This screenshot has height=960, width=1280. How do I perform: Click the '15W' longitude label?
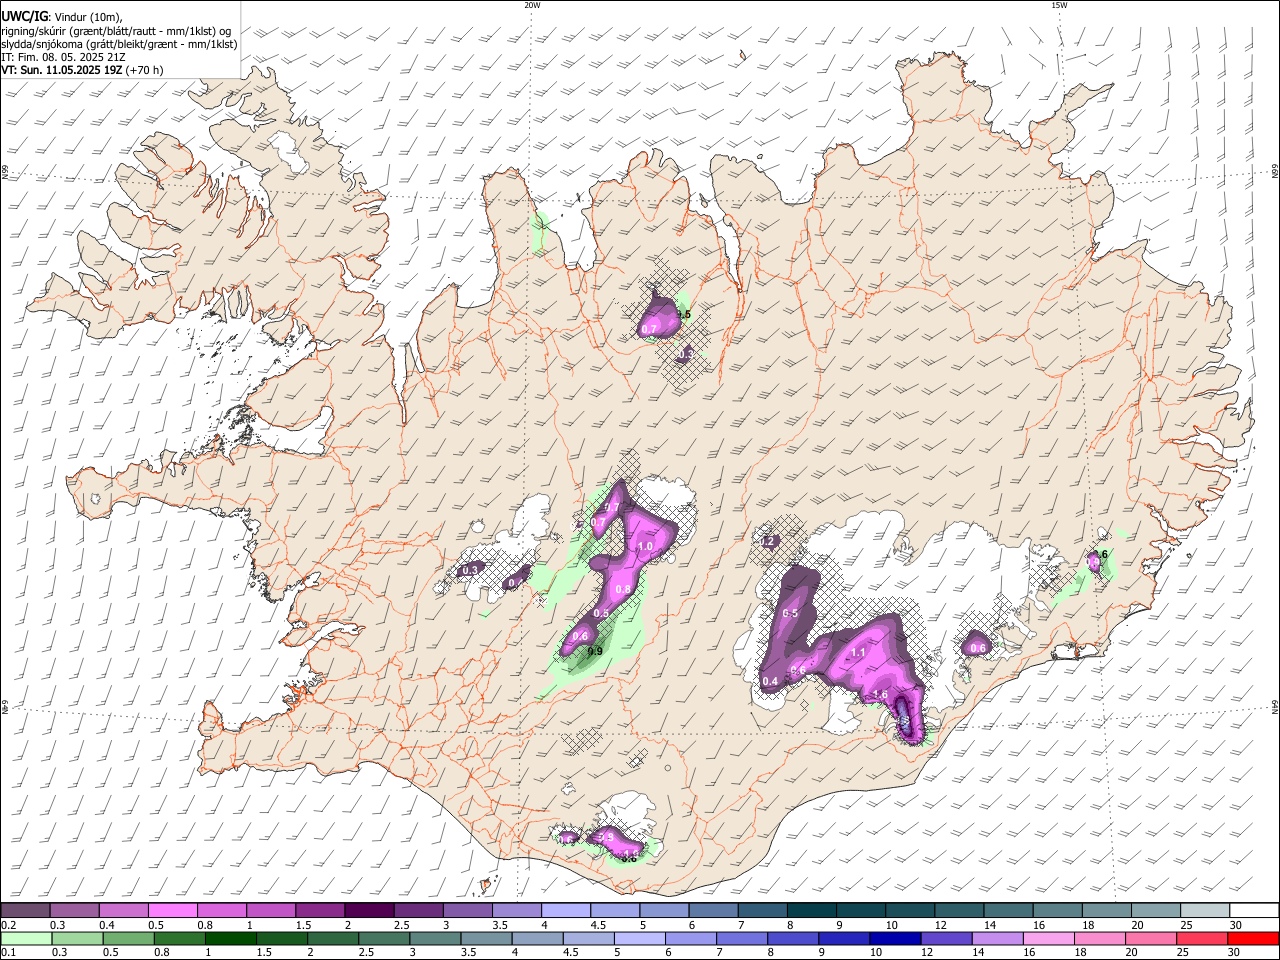click(x=1058, y=5)
